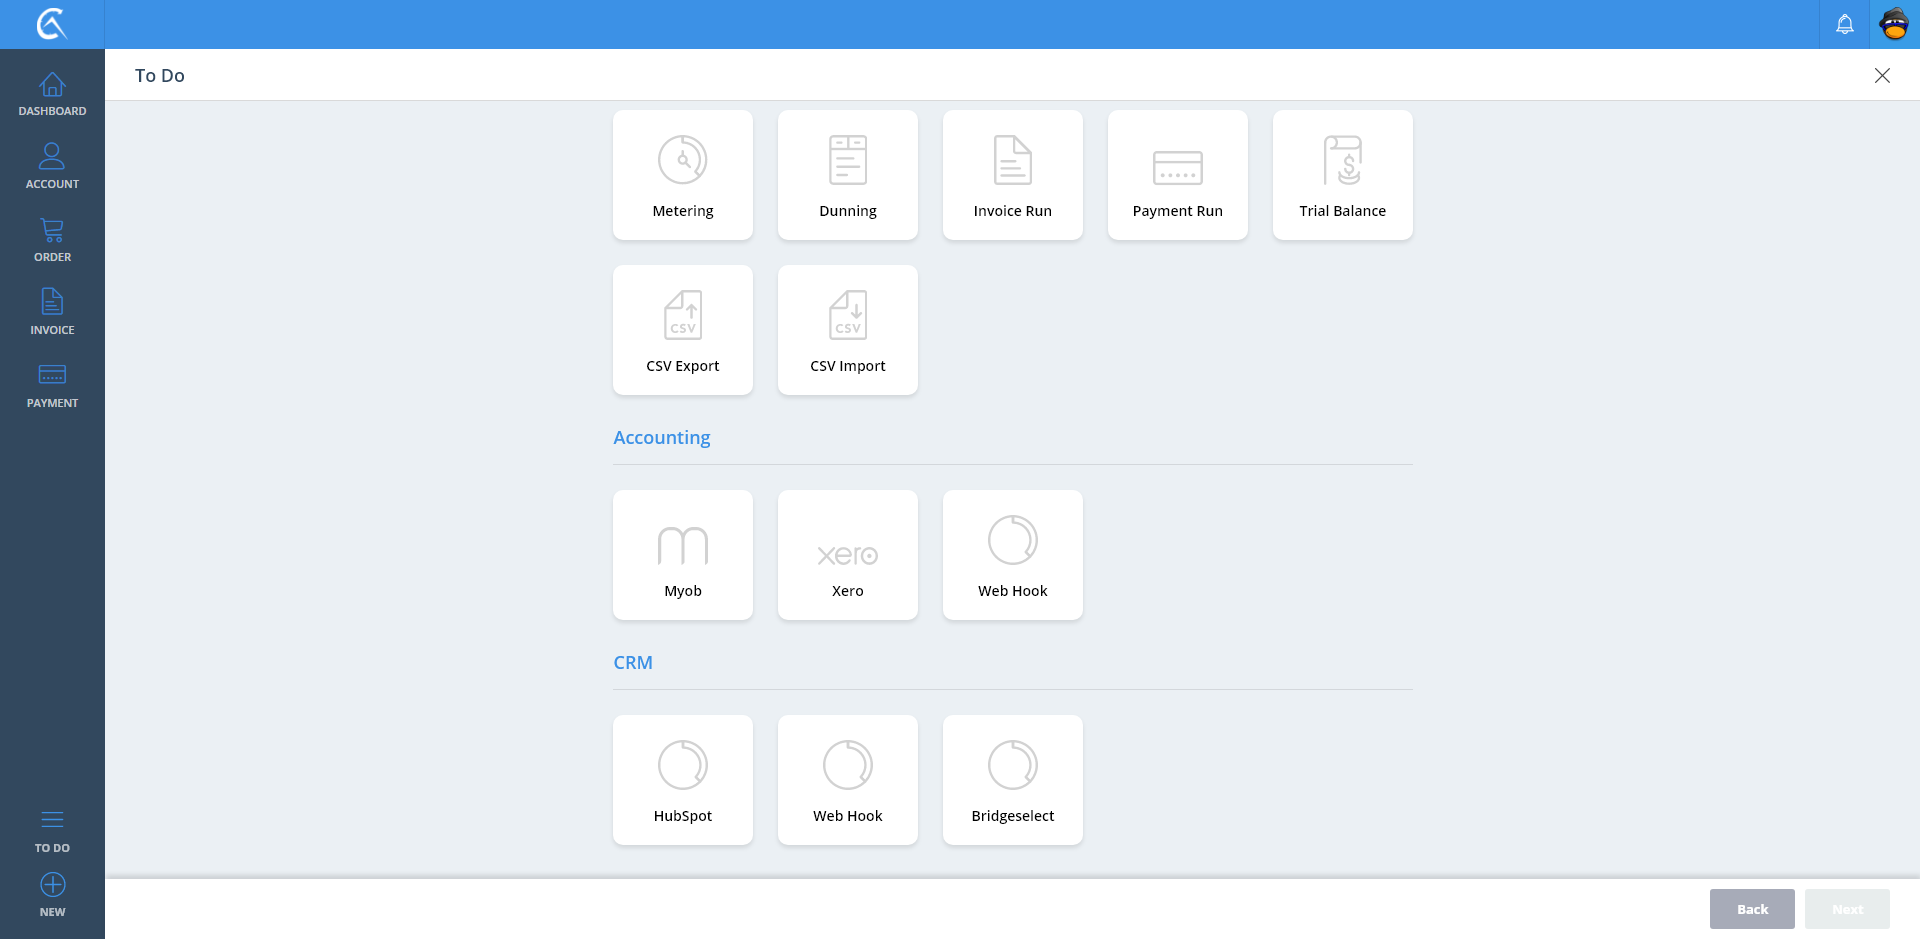Open the Account section in sidebar
The image size is (1920, 939).
tap(52, 167)
